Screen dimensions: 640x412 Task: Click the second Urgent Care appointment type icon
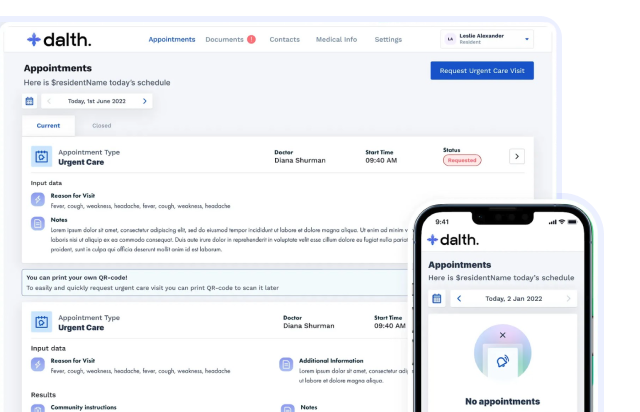point(41,322)
